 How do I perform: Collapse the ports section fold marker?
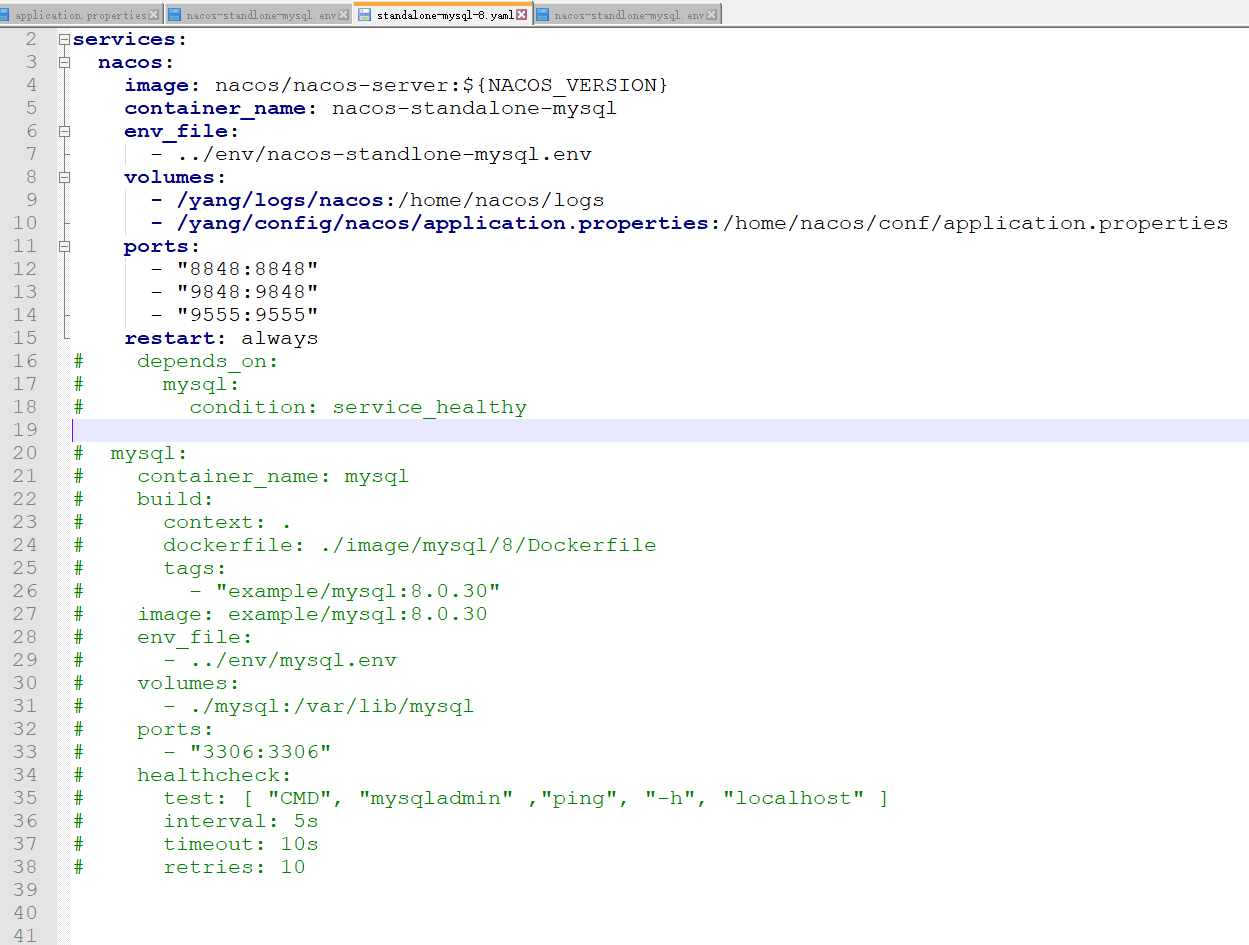(63, 245)
